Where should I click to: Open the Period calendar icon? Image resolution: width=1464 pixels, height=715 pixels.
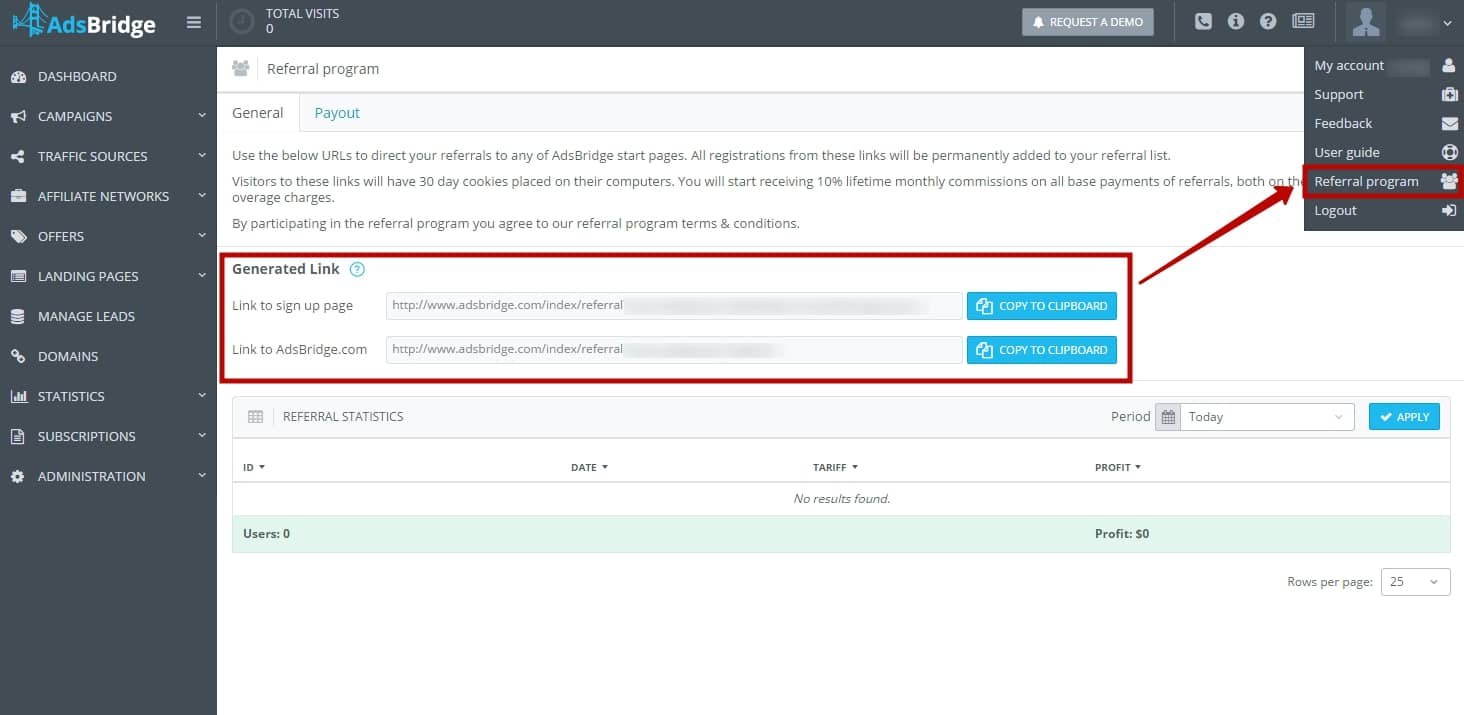1168,417
